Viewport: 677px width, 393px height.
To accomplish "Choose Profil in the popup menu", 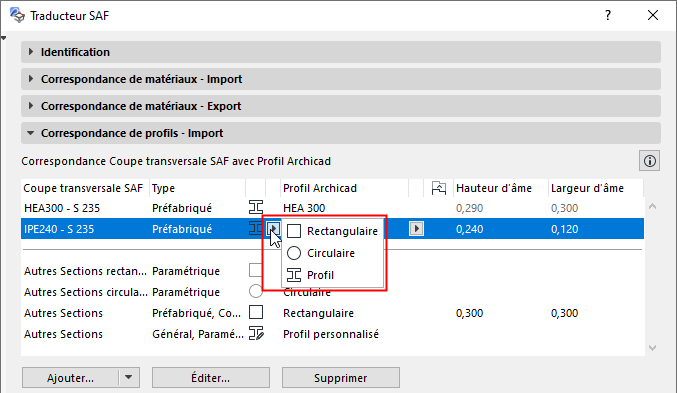I will point(332,275).
